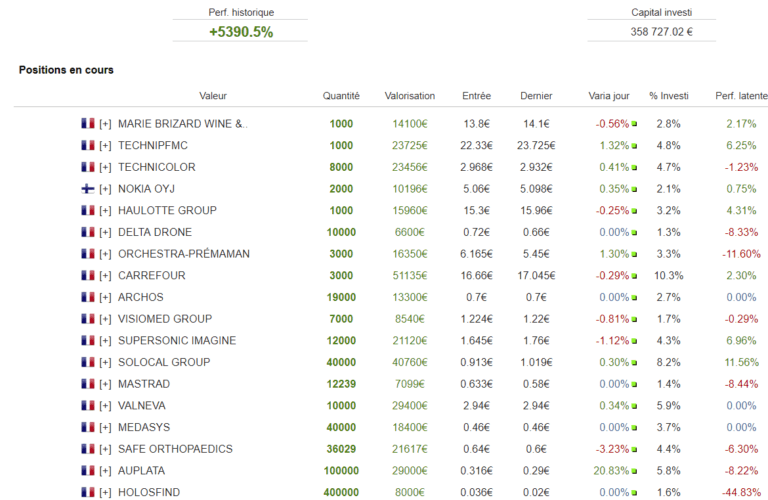Open the VISIOMED GROUP position link
This screenshot has height=500, width=768.
(x=165, y=319)
